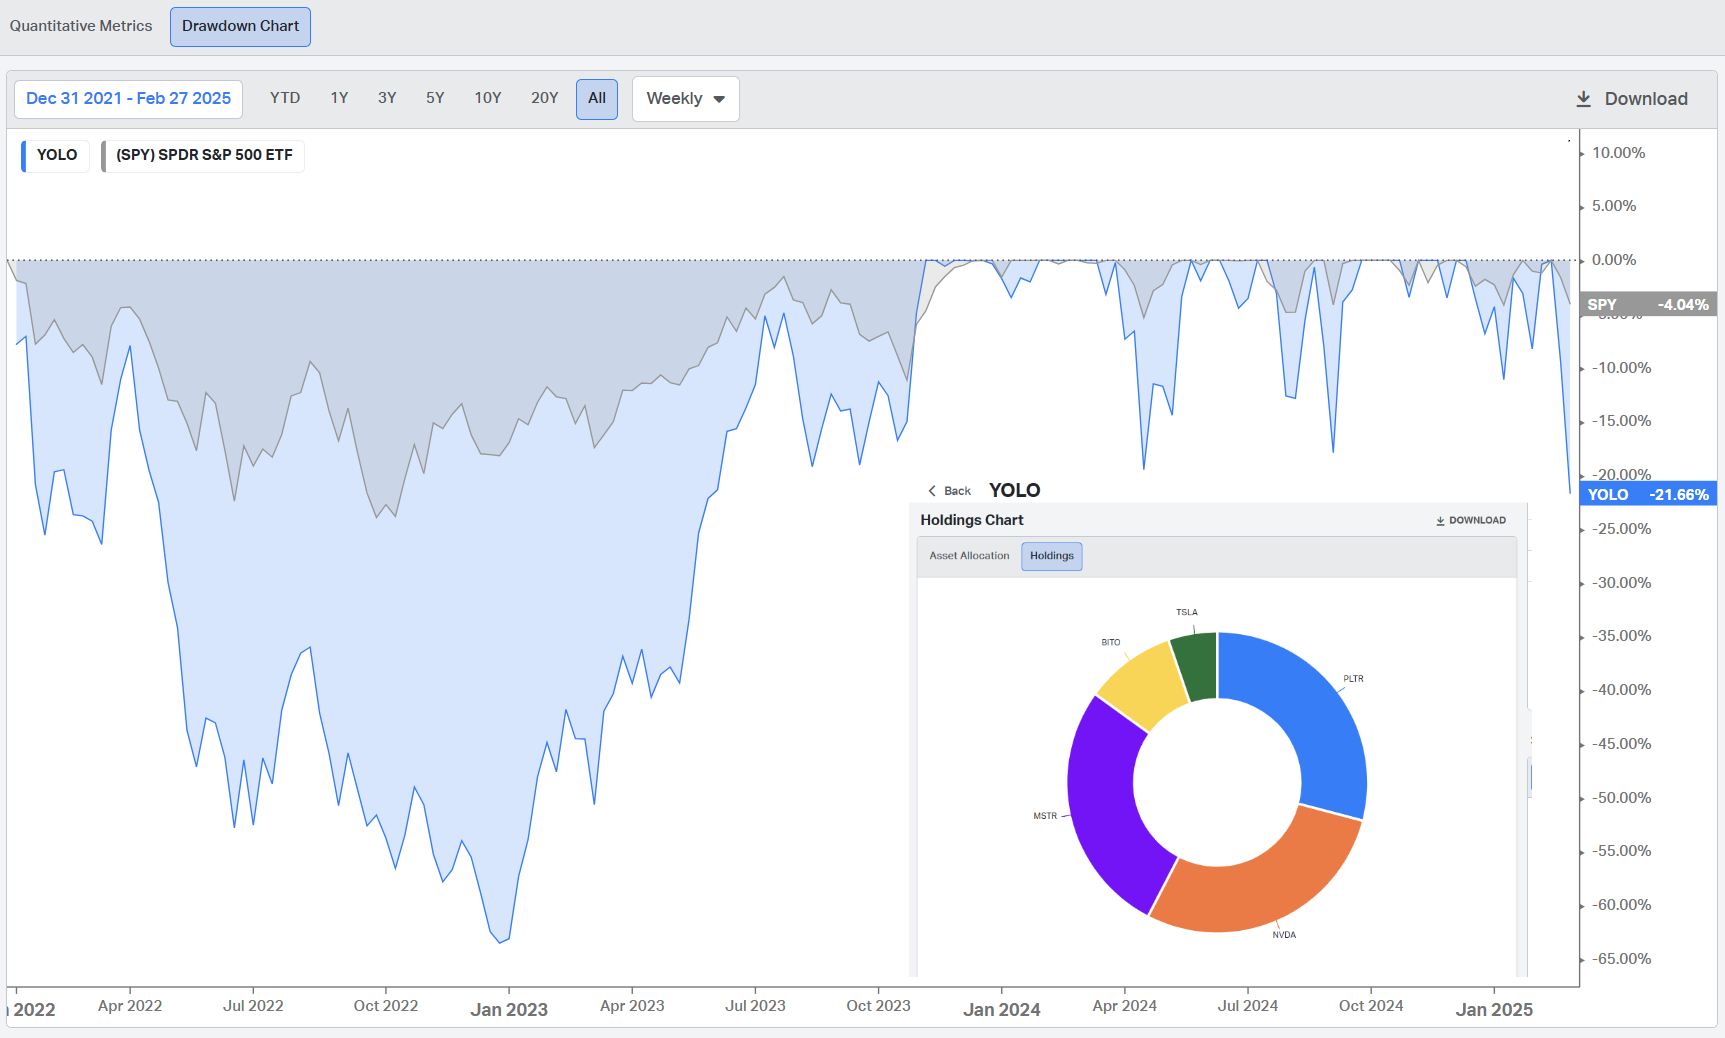Click the TSLA label above the donut
This screenshot has height=1038, width=1725.
tap(1187, 612)
